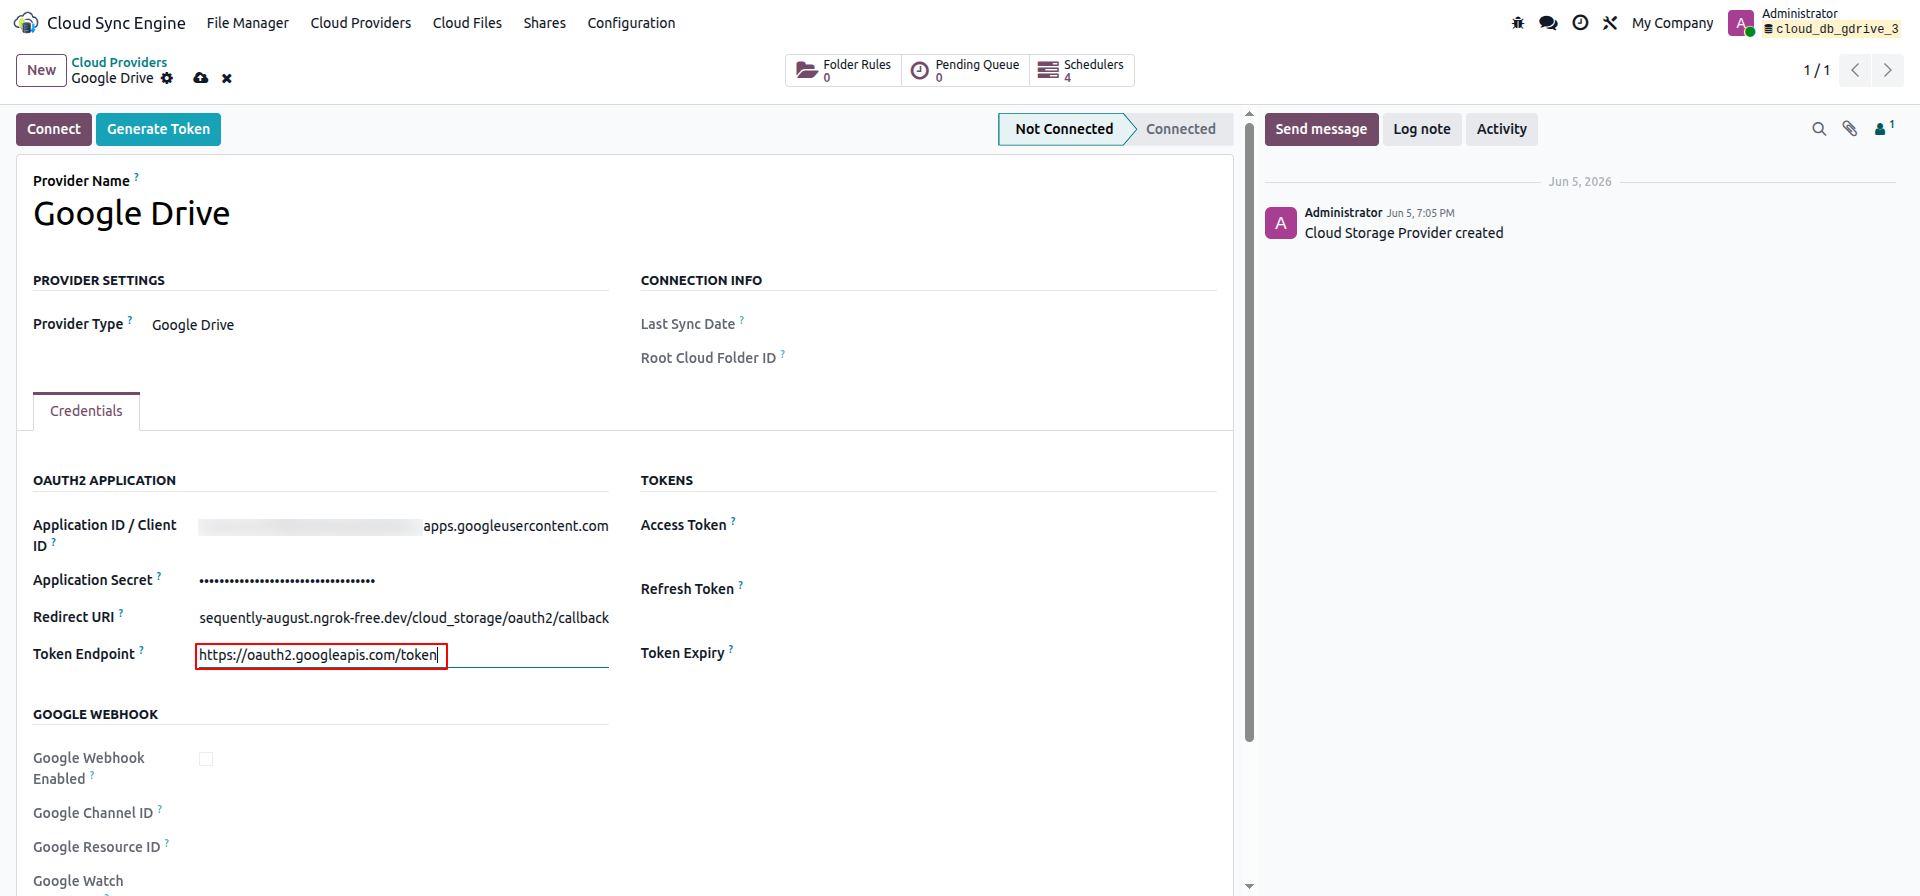Select the Credentials tab
This screenshot has height=896, width=1920.
(86, 411)
